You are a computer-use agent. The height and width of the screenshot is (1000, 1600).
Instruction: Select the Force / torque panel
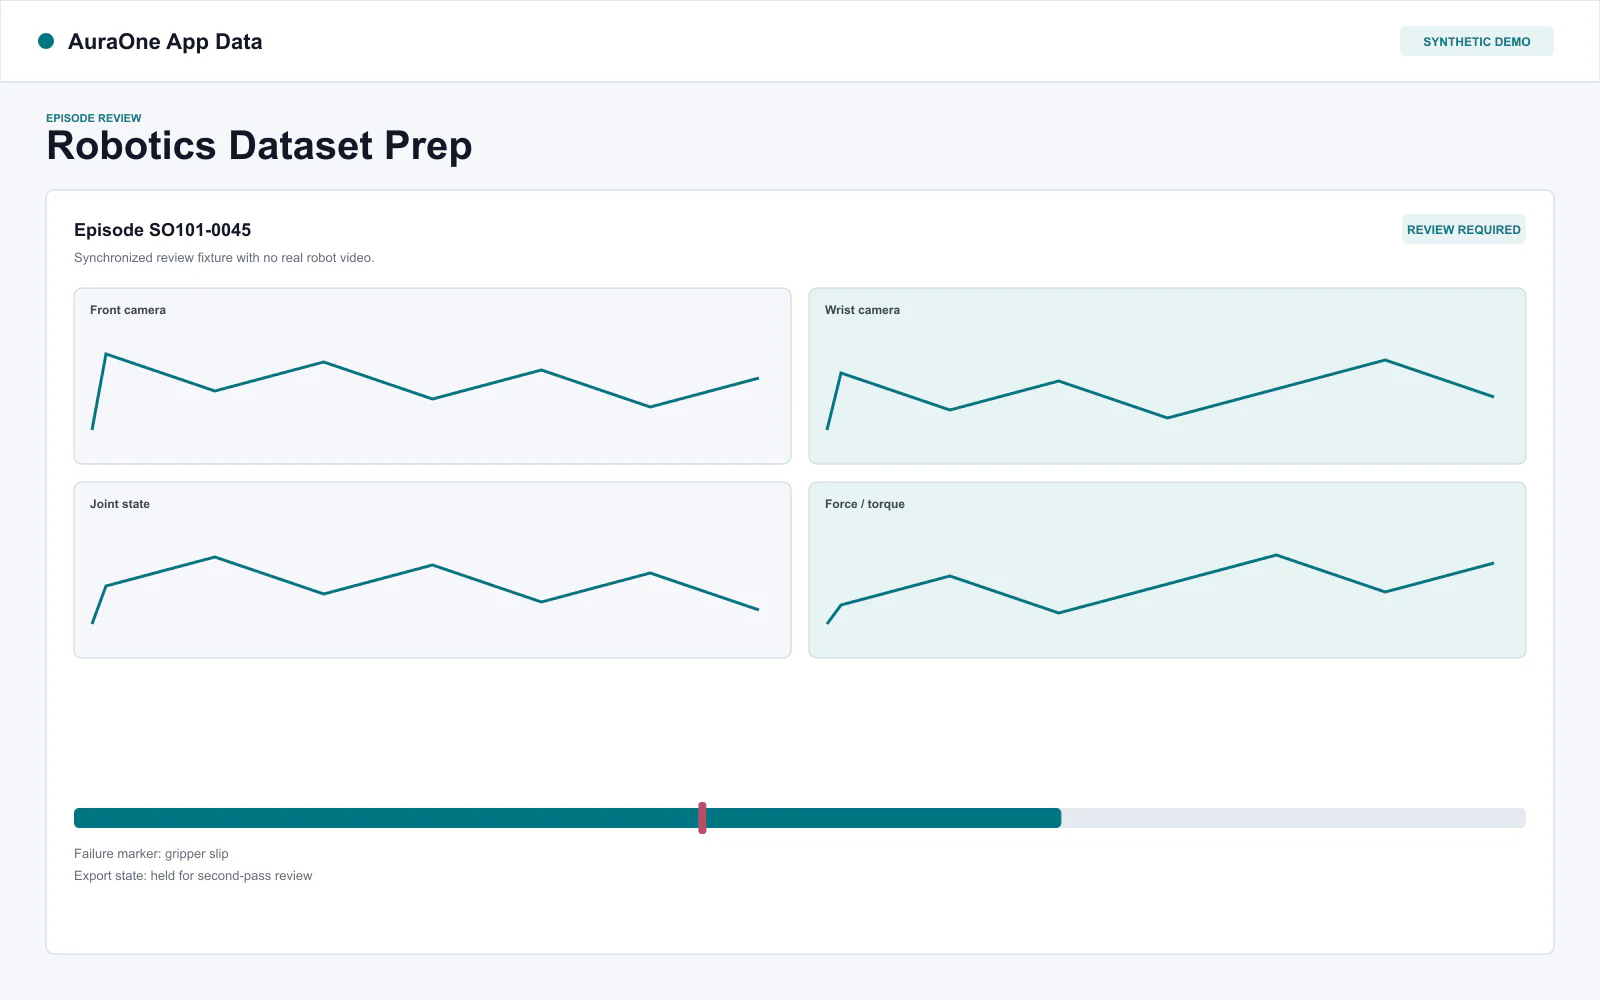tap(1167, 570)
